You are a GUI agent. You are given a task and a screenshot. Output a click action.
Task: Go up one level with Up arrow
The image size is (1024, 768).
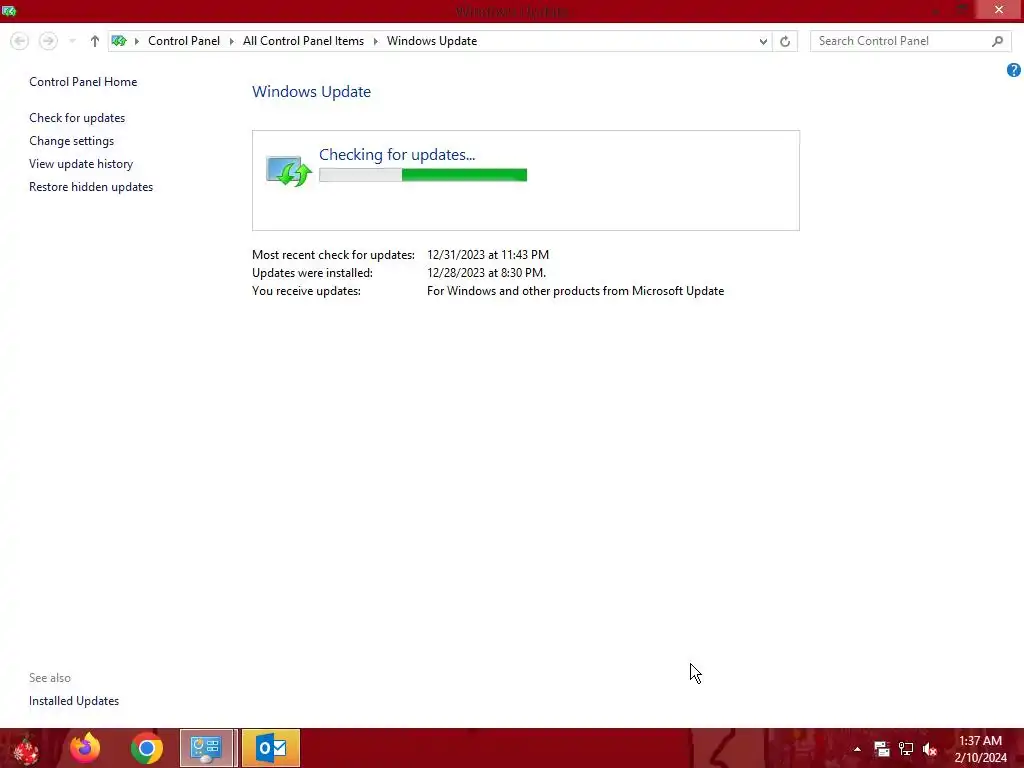click(95, 41)
